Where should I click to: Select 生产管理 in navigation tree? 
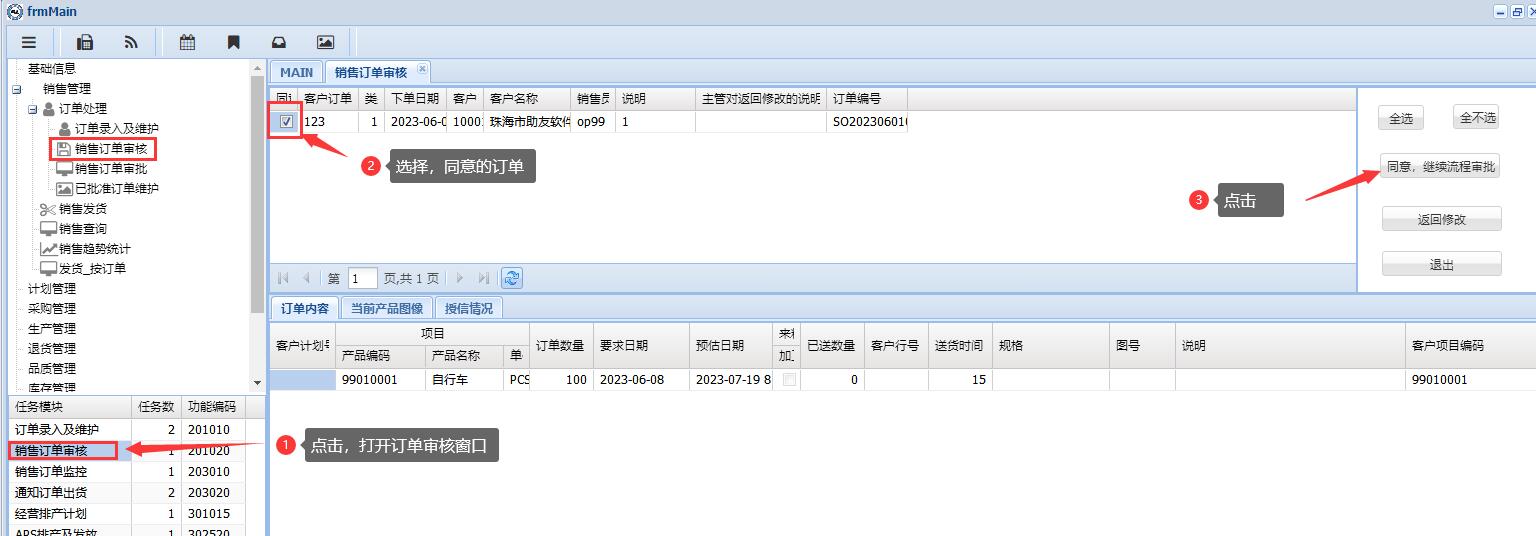pyautogui.click(x=51, y=329)
